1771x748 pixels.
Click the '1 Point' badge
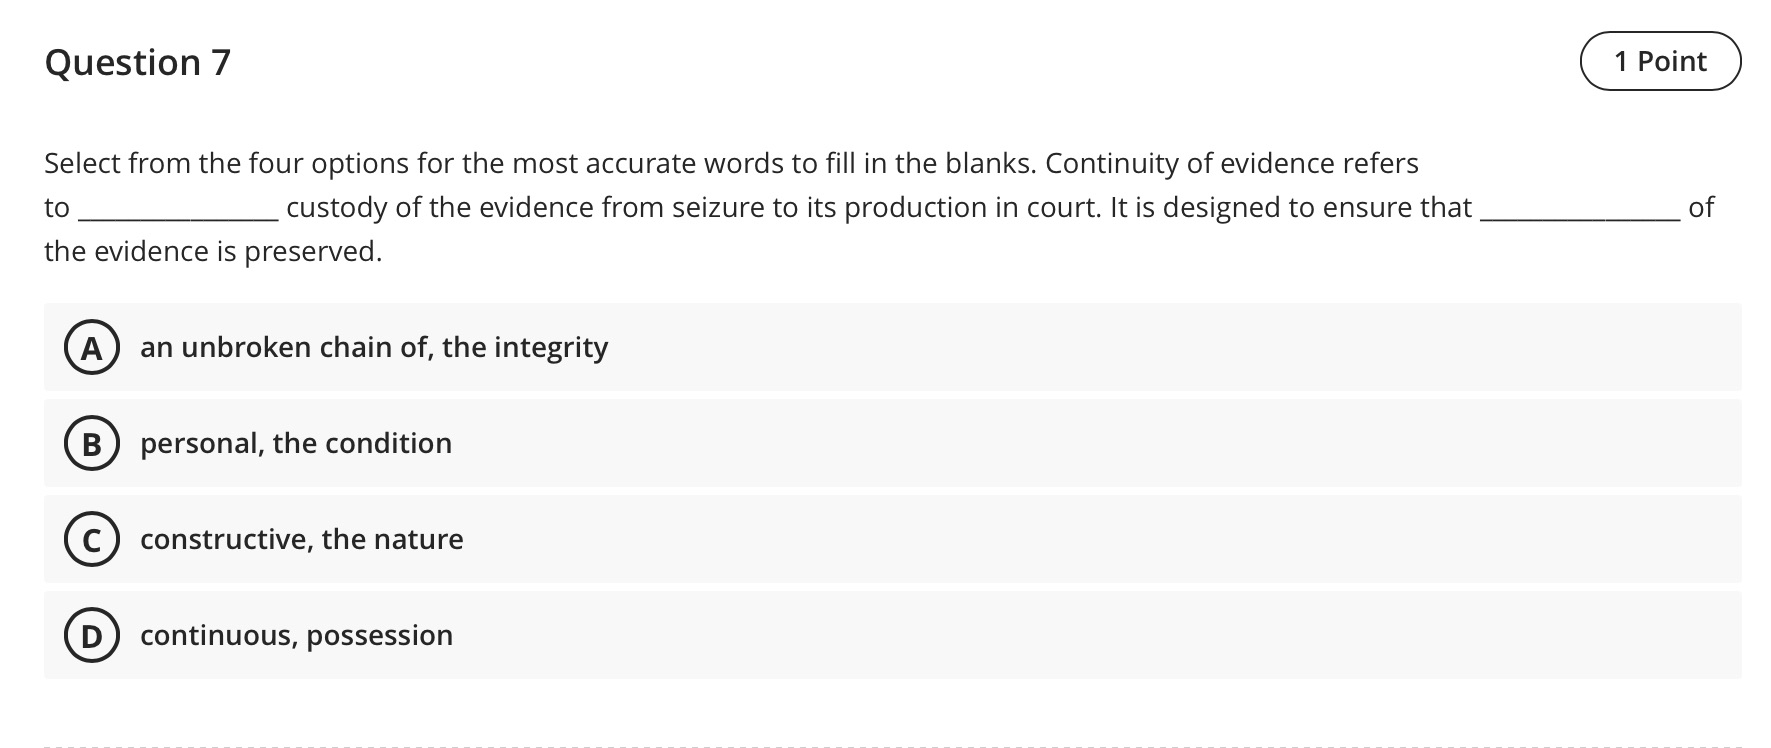pyautogui.click(x=1660, y=61)
